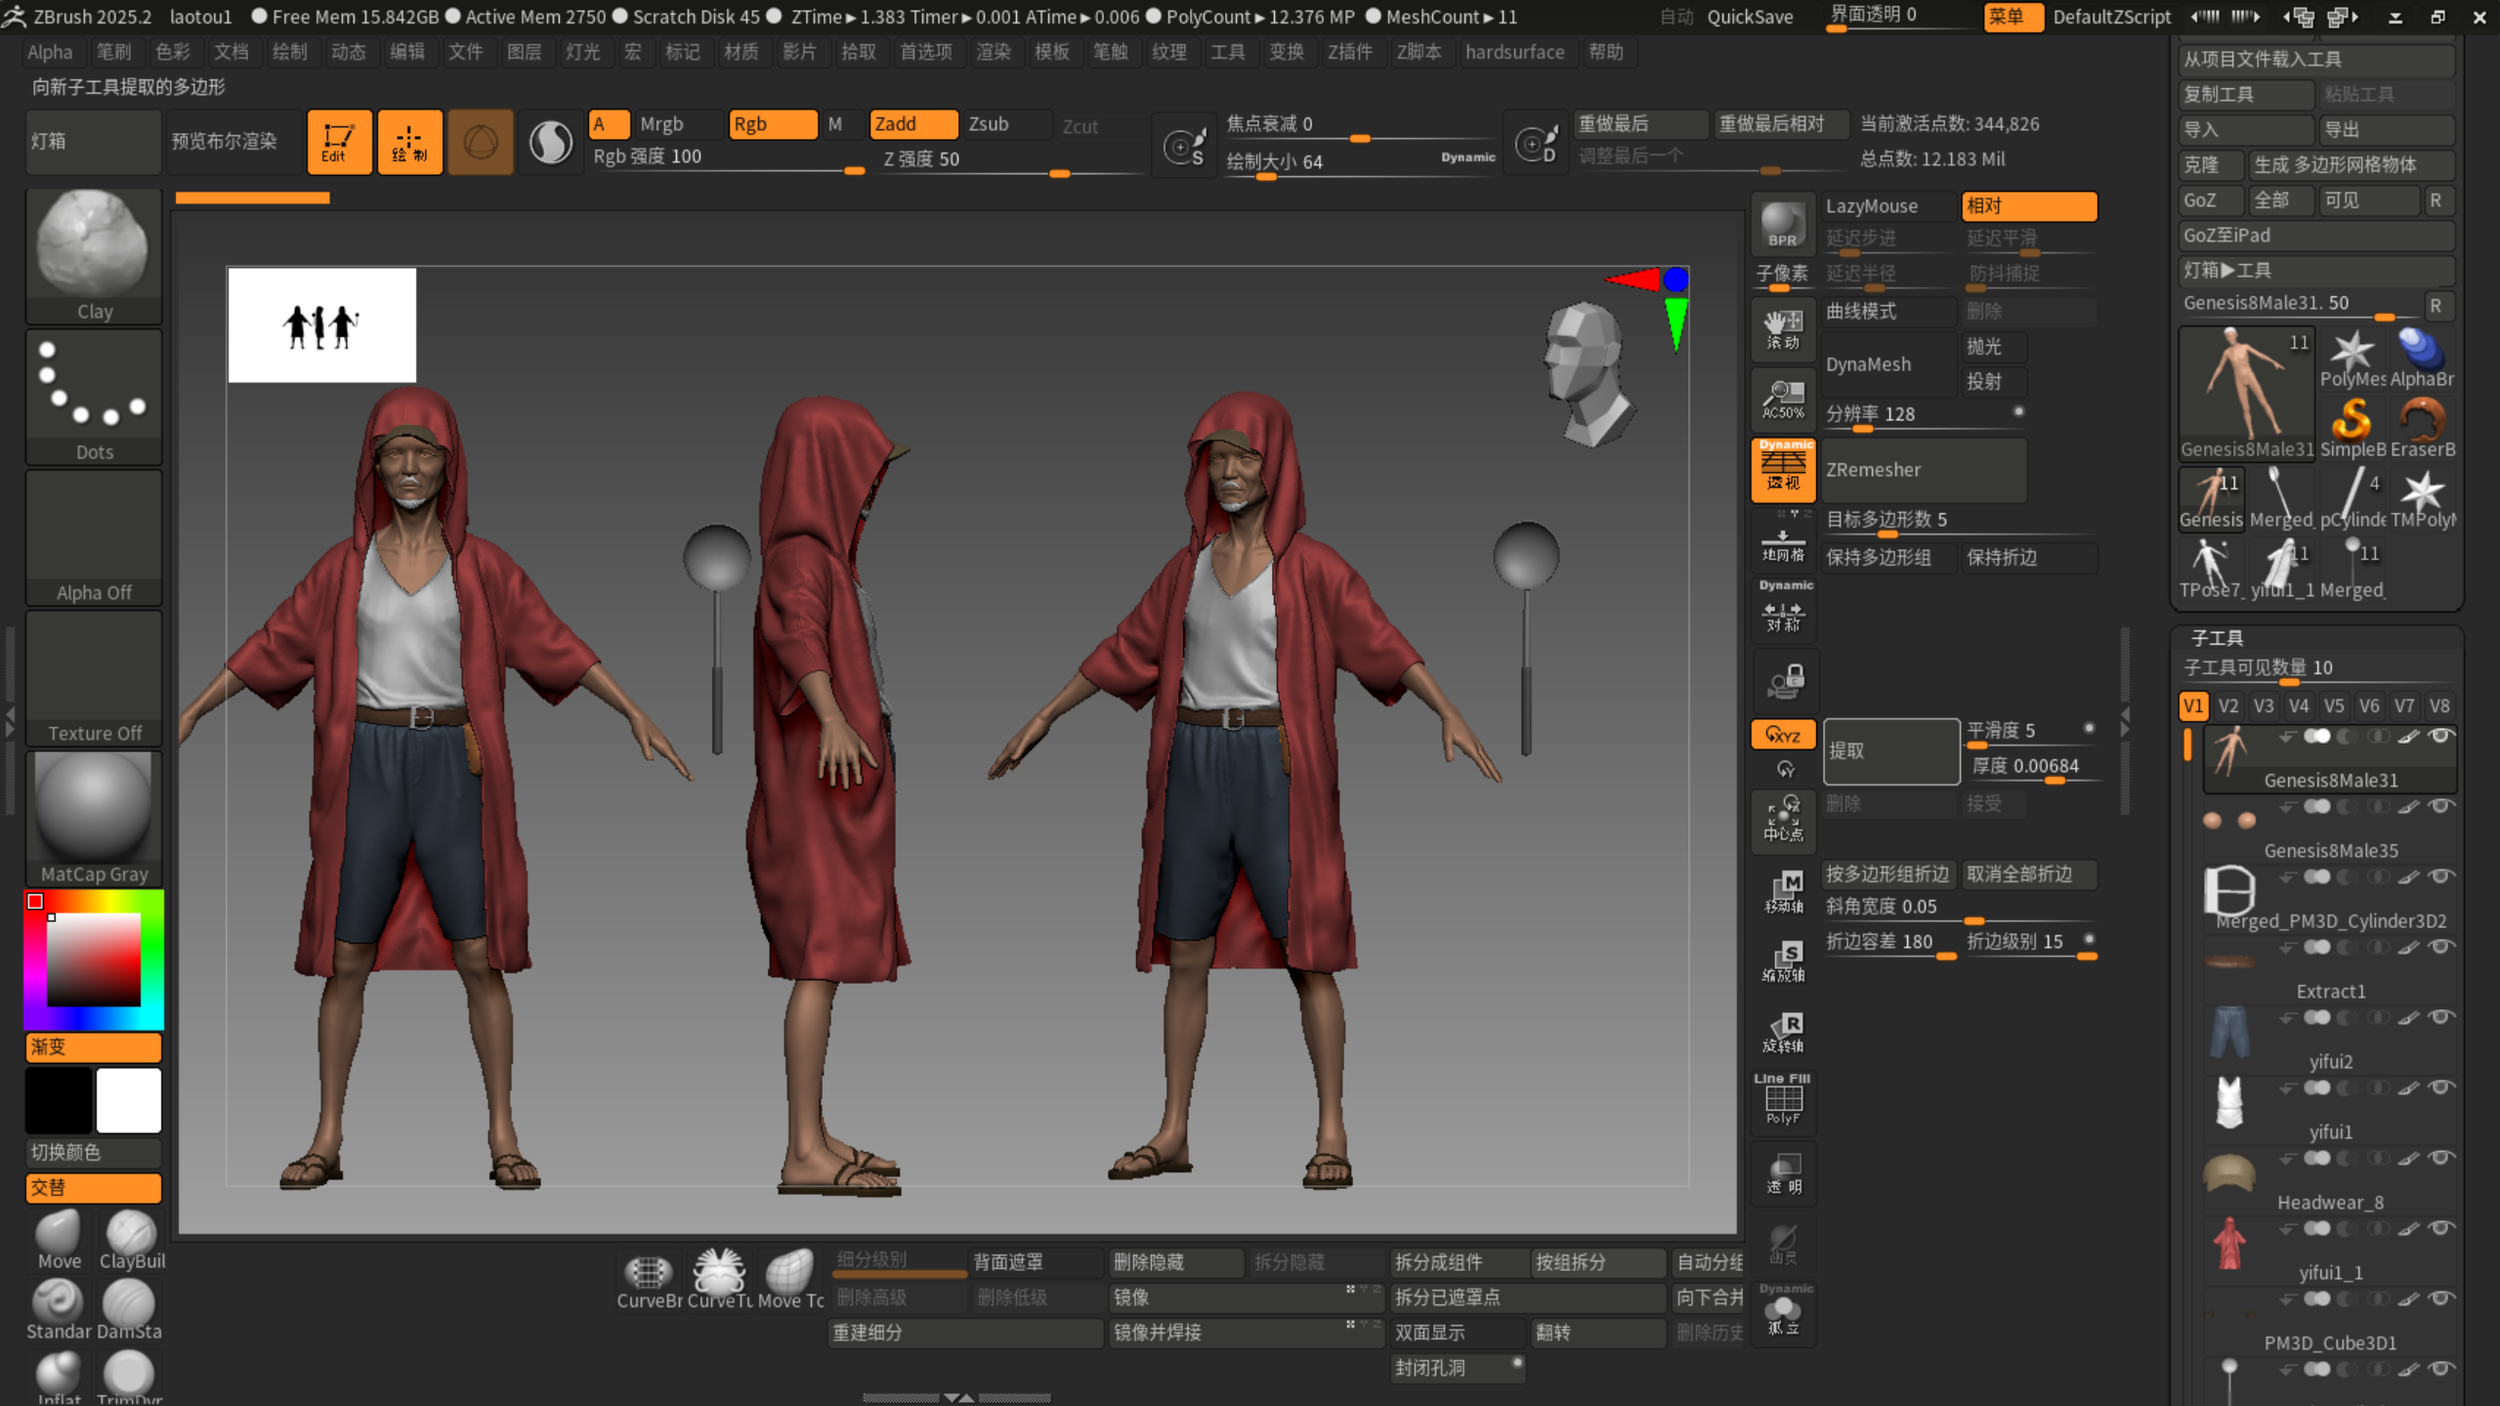Expand the 子工具 subtool panel header
The height and width of the screenshot is (1406, 2500).
pyautogui.click(x=2217, y=638)
